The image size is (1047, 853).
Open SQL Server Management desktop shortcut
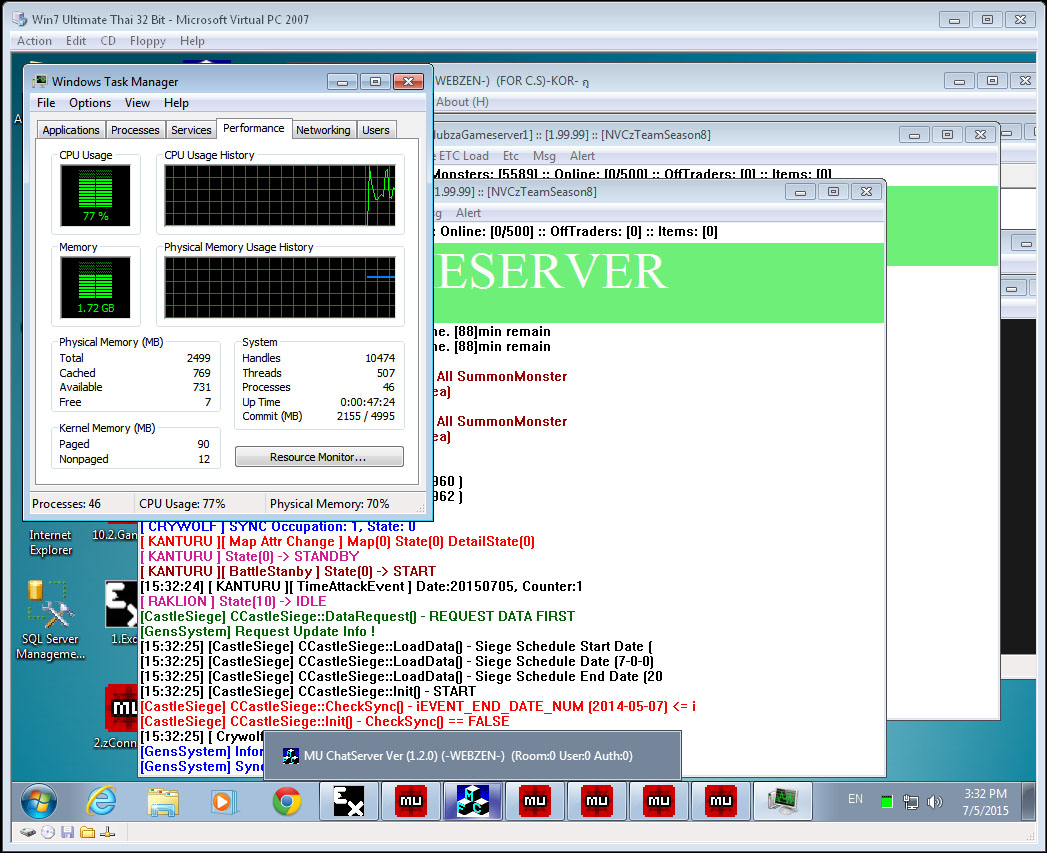49,620
